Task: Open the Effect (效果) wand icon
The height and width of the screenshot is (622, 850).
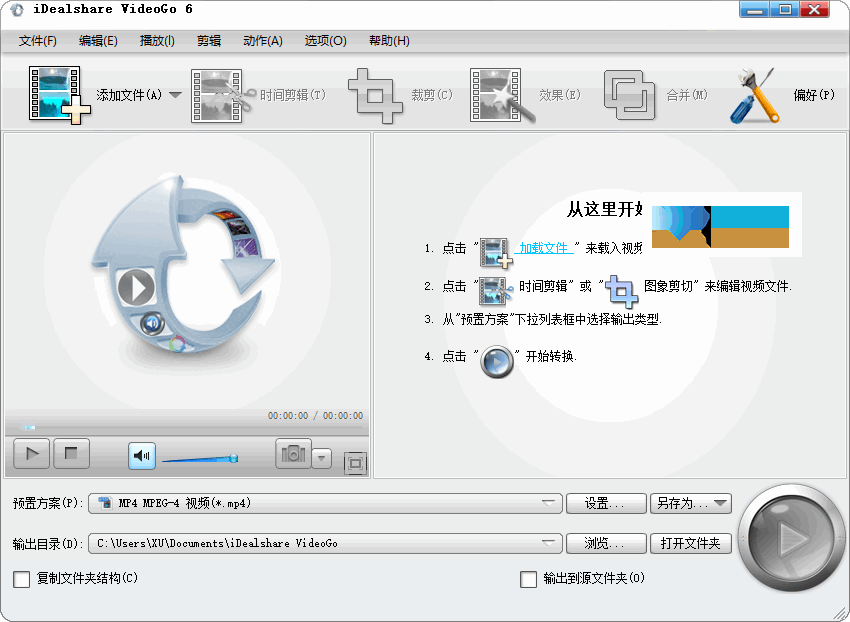Action: point(502,95)
